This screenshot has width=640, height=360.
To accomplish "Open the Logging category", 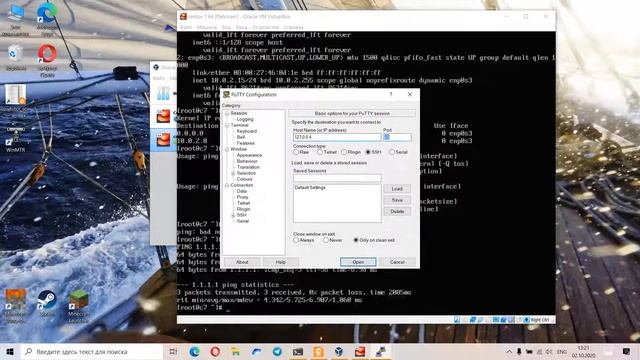I will coord(245,119).
